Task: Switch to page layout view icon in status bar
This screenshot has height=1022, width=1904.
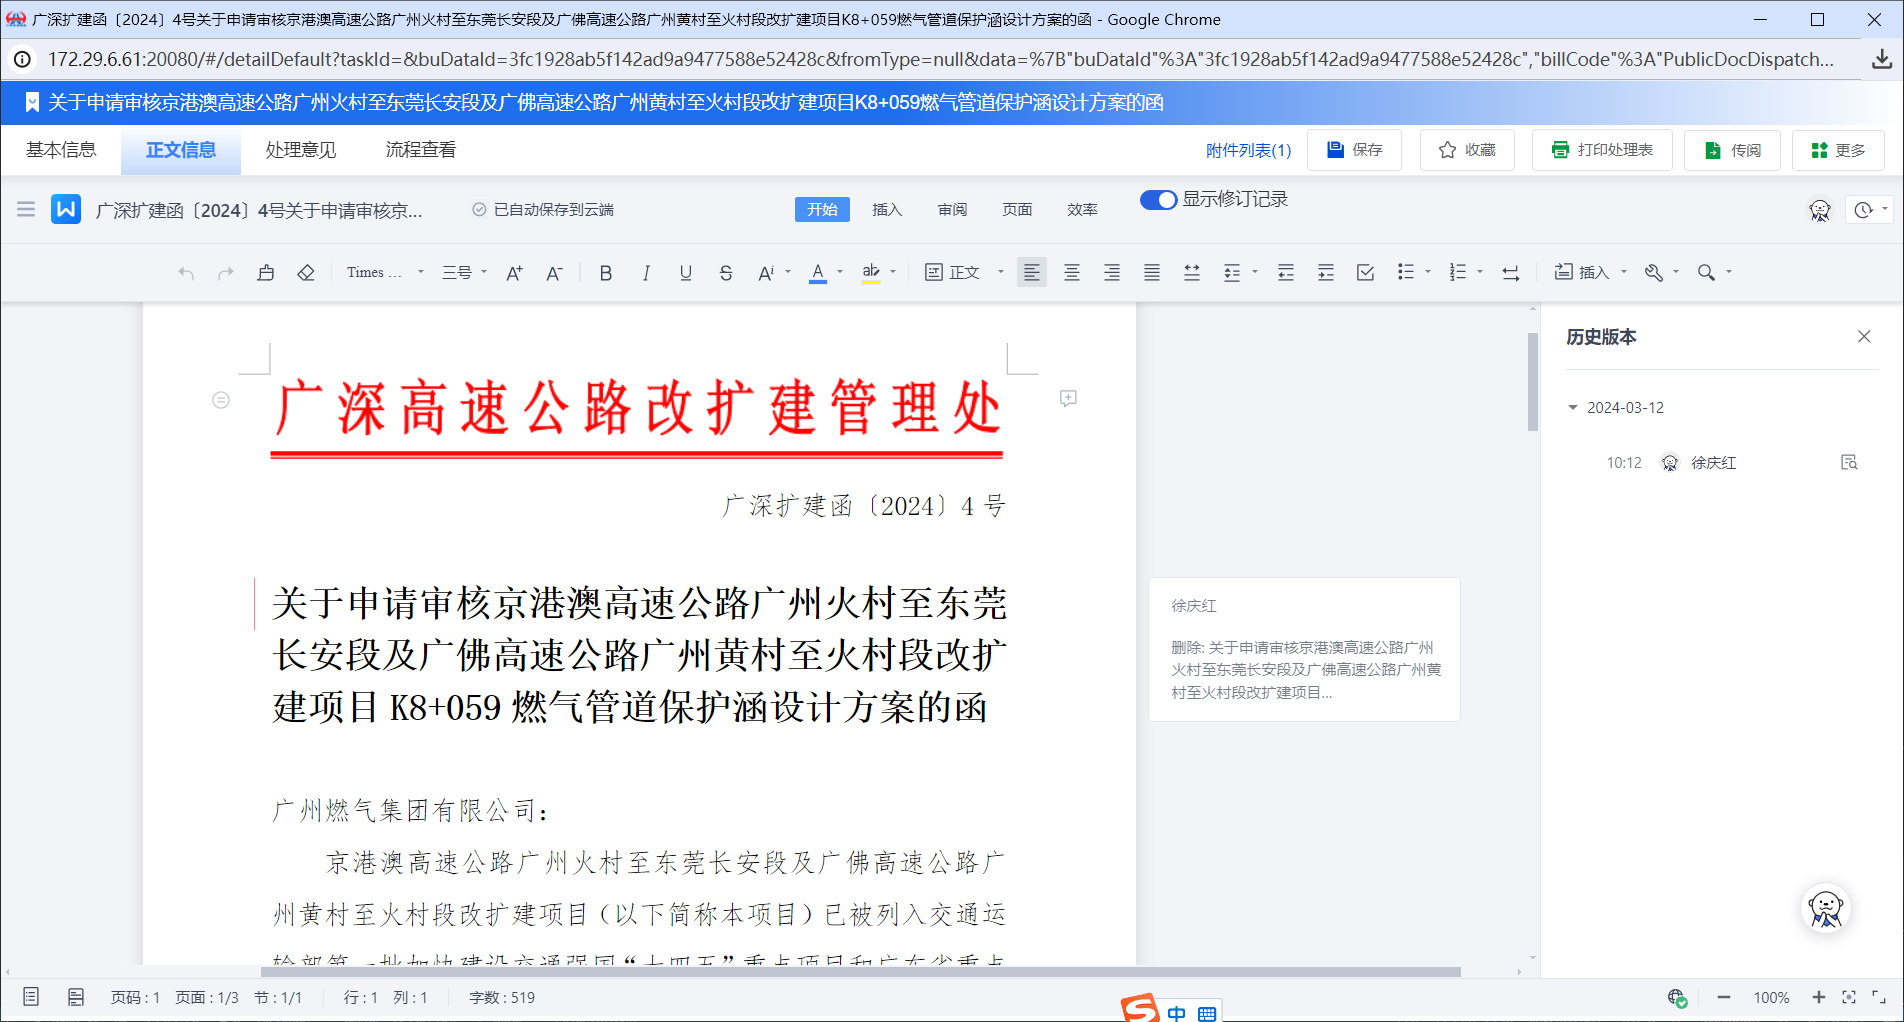Action: click(x=31, y=997)
